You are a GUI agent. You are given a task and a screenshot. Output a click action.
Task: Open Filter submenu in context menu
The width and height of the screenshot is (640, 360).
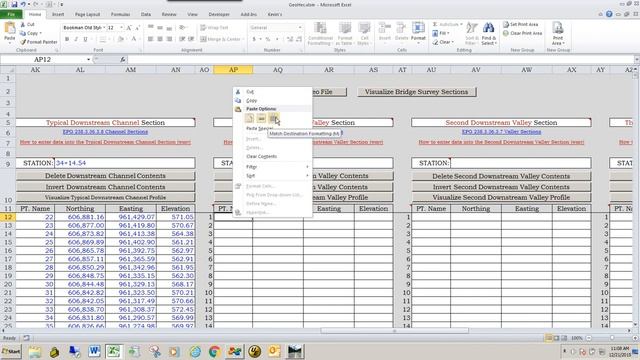tap(272, 167)
